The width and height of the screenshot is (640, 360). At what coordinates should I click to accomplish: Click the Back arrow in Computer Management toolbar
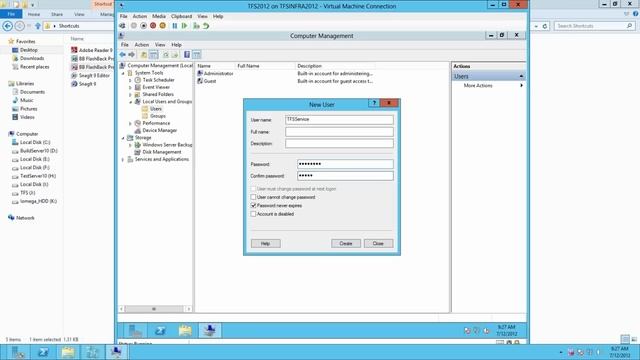122,55
